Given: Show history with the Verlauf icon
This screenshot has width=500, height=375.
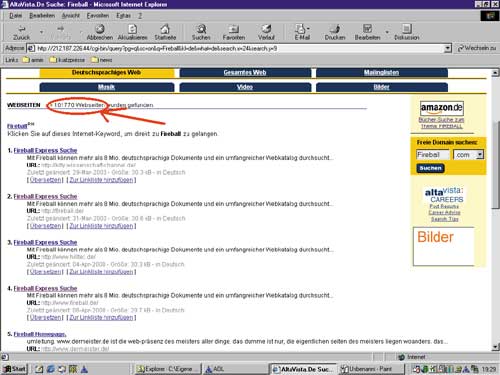Looking at the screenshot, I should (266, 32).
